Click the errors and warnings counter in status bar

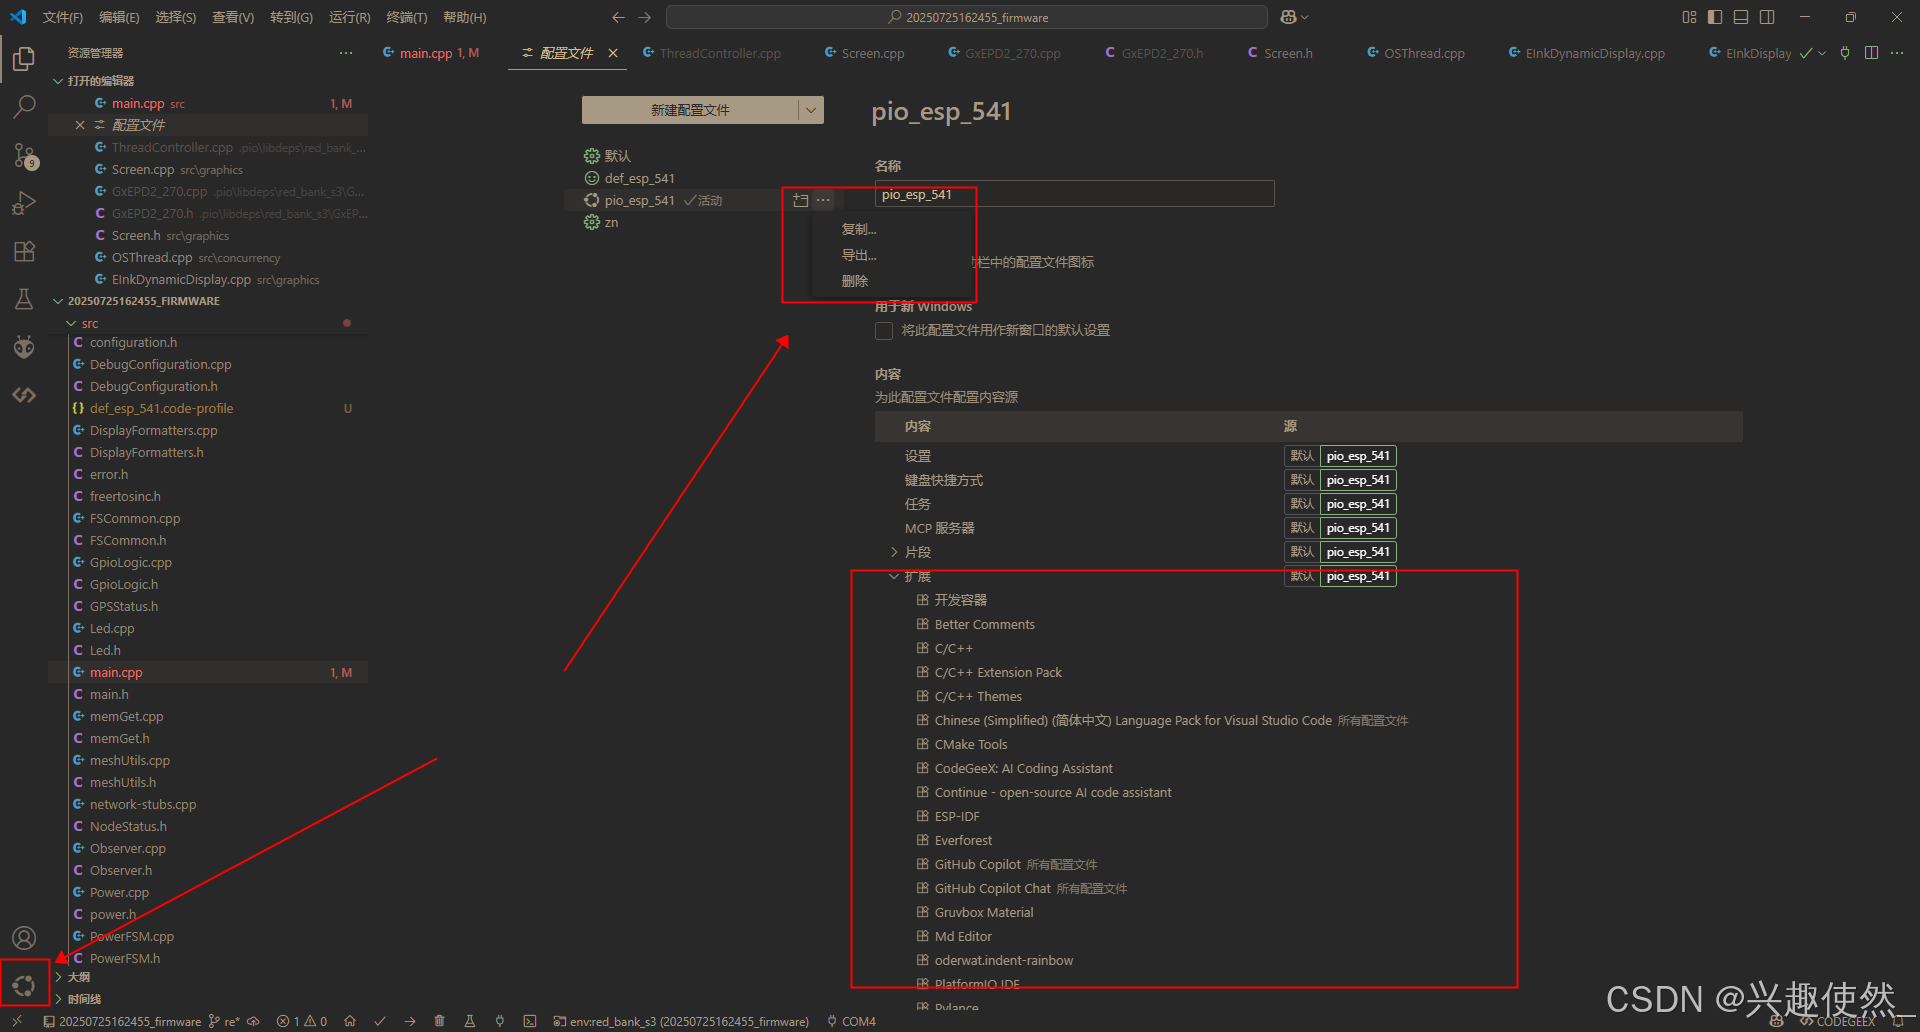[302, 1021]
